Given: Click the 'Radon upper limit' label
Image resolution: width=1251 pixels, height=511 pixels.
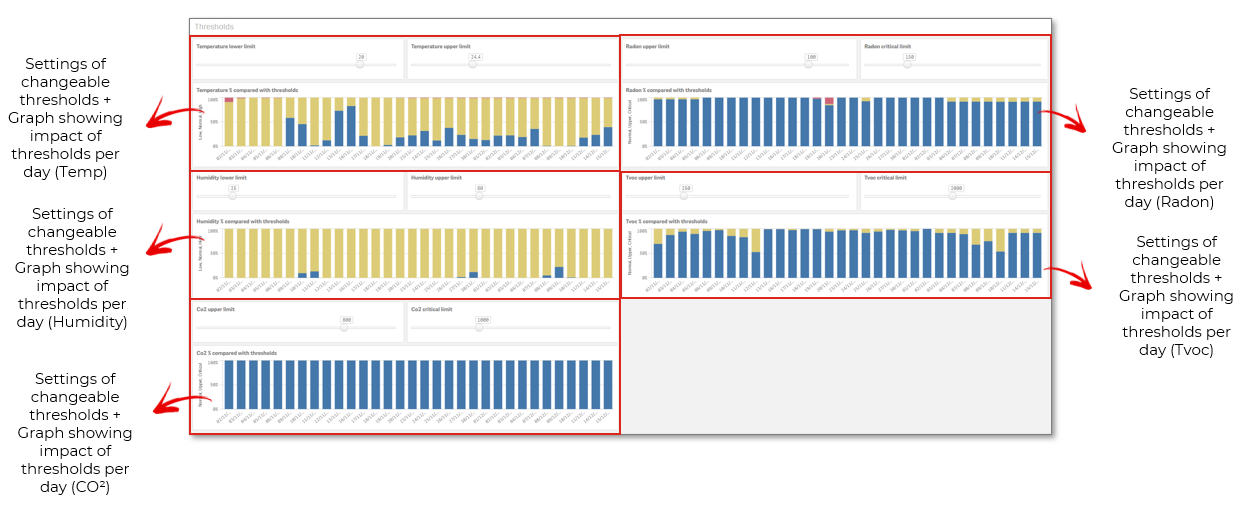Looking at the screenshot, I should (x=647, y=47).
